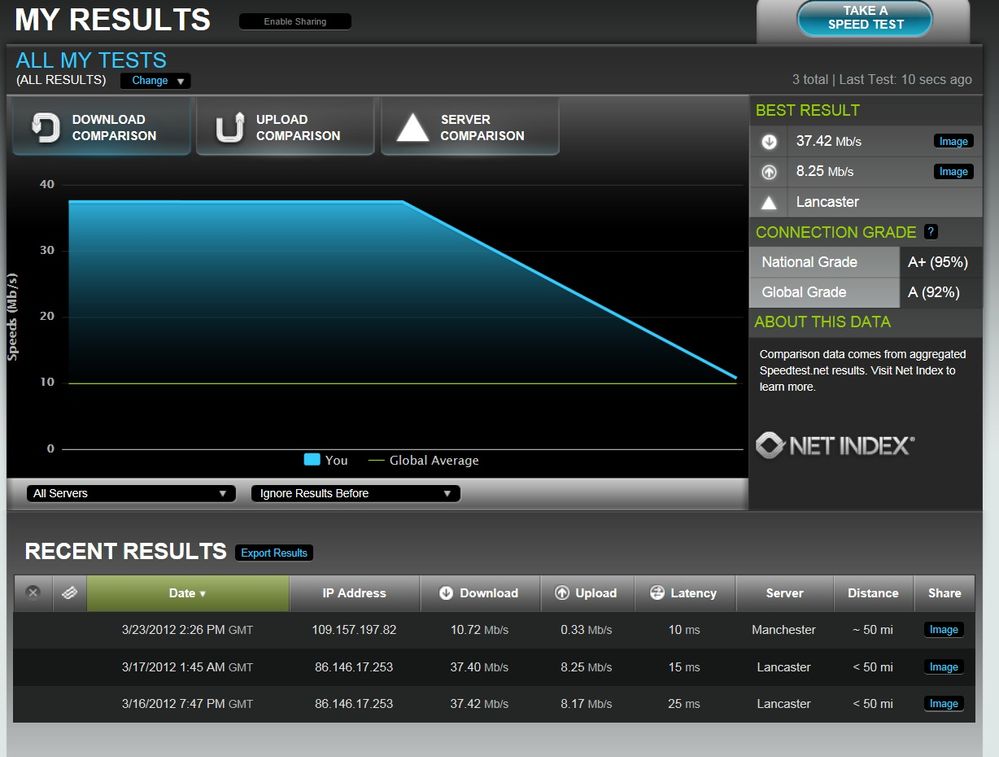Sort by the Download column header

(x=480, y=593)
